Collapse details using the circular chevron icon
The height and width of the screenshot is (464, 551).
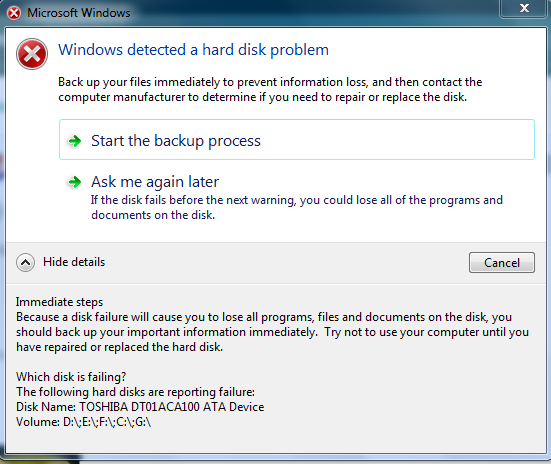tap(25, 263)
